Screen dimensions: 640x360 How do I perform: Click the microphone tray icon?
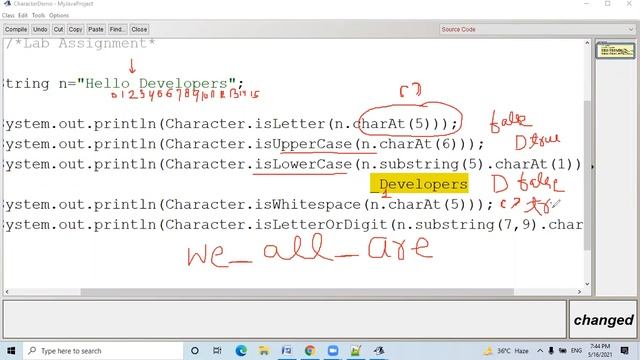pyautogui.click(x=551, y=351)
